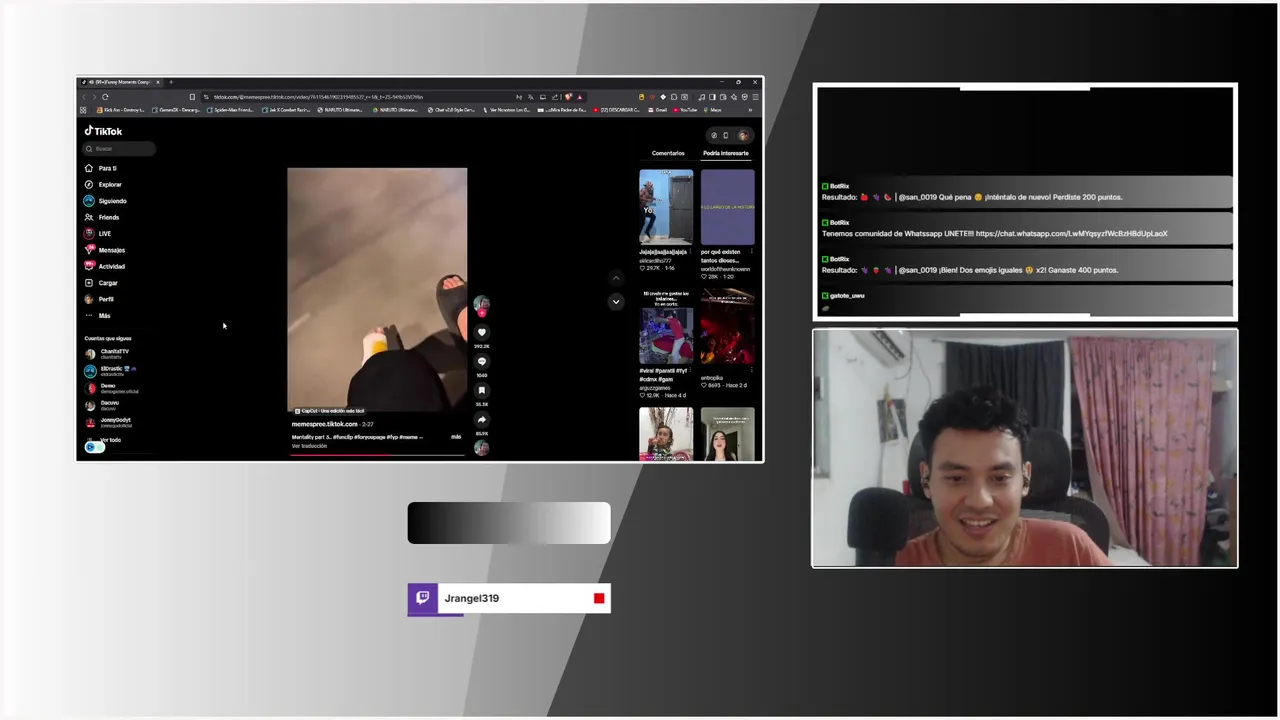Viewport: 1280px width, 720px height.
Task: Open the Brave shields lion icon
Action: pyautogui.click(x=568, y=97)
